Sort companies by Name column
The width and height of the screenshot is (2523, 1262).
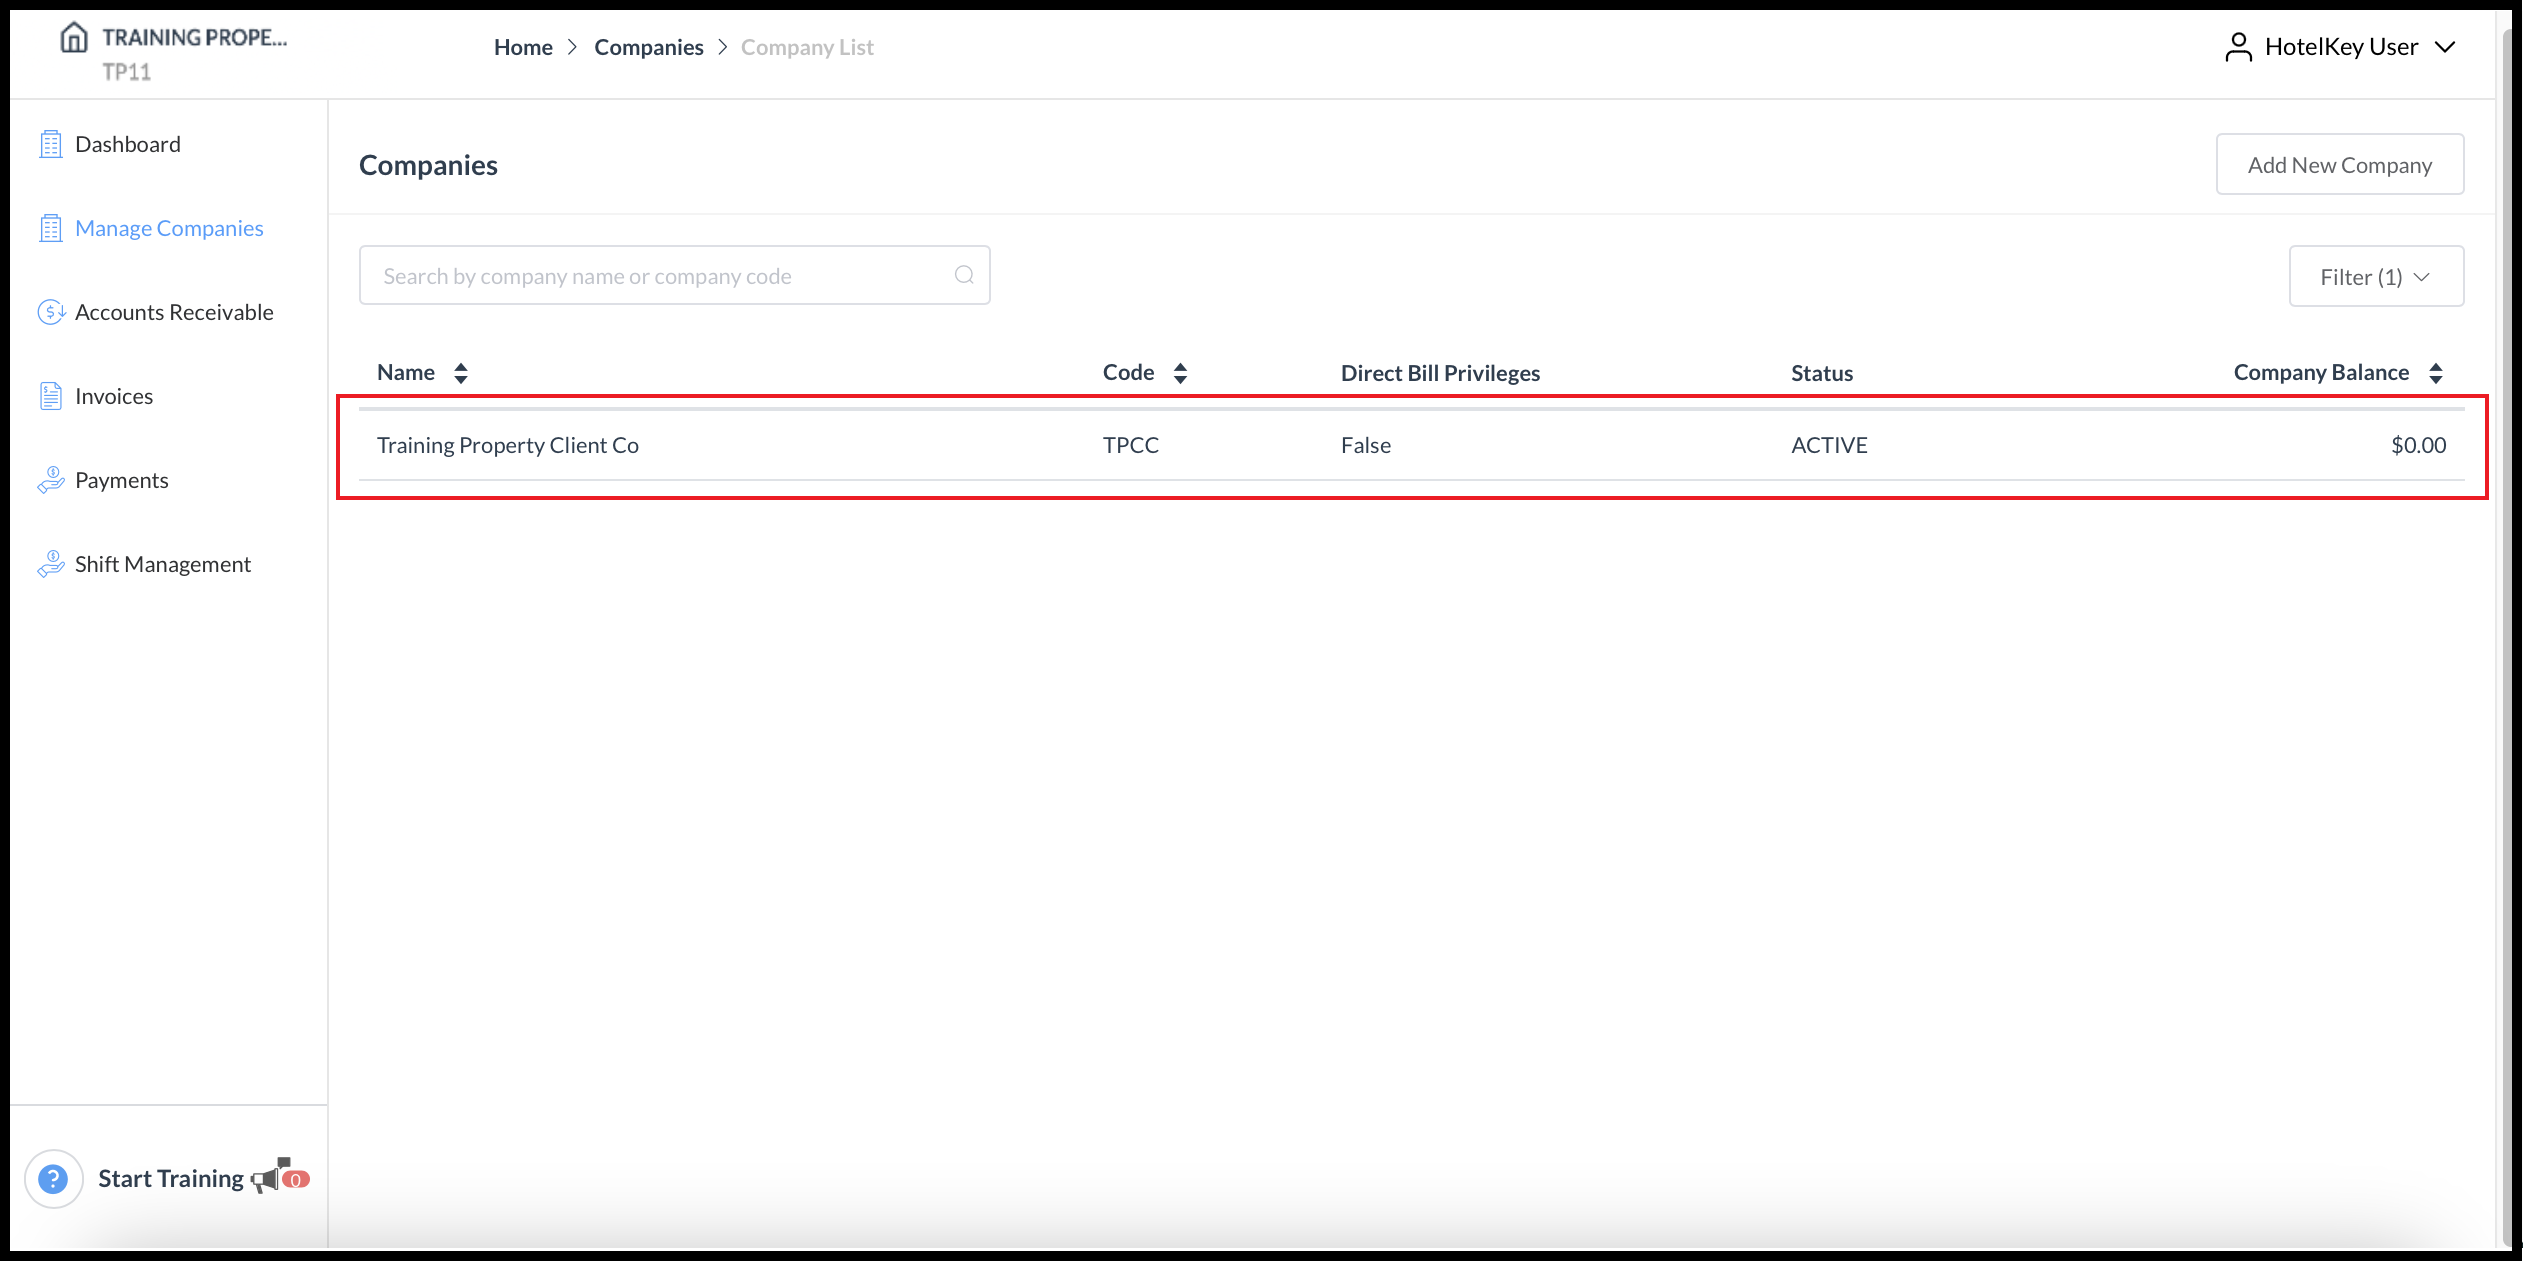click(460, 373)
